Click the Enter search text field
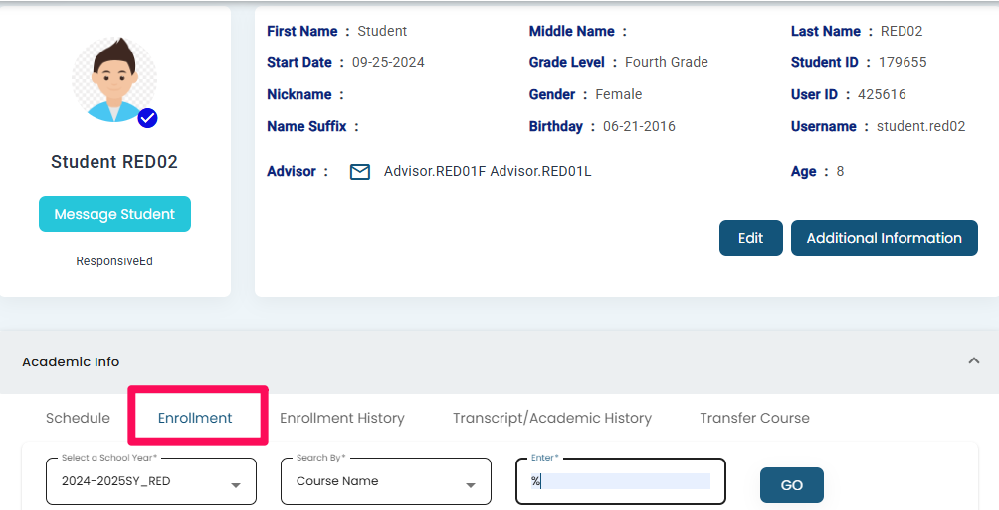The height and width of the screenshot is (510, 999). click(620, 481)
